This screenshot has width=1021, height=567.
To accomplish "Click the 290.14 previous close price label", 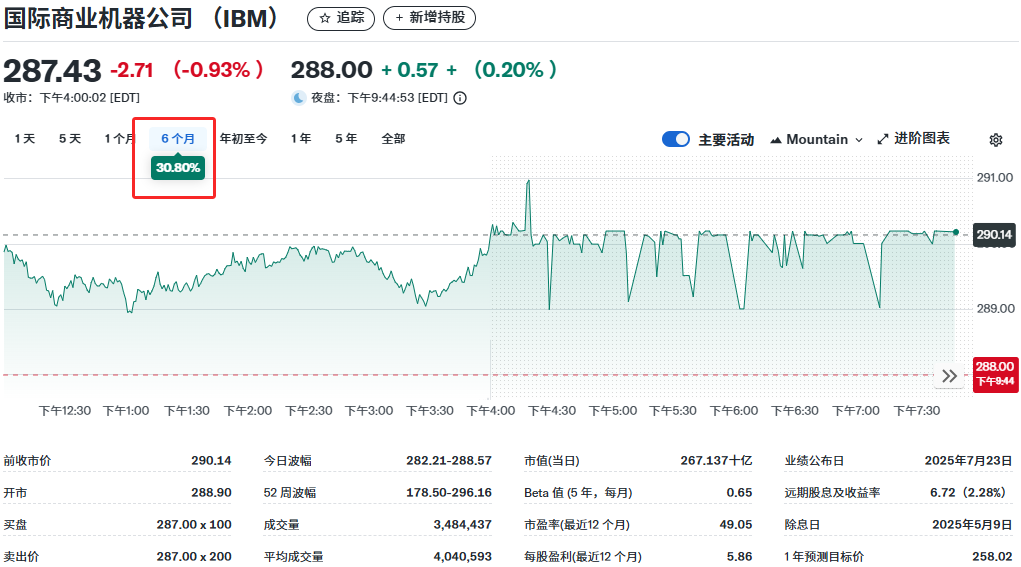I will (x=994, y=235).
